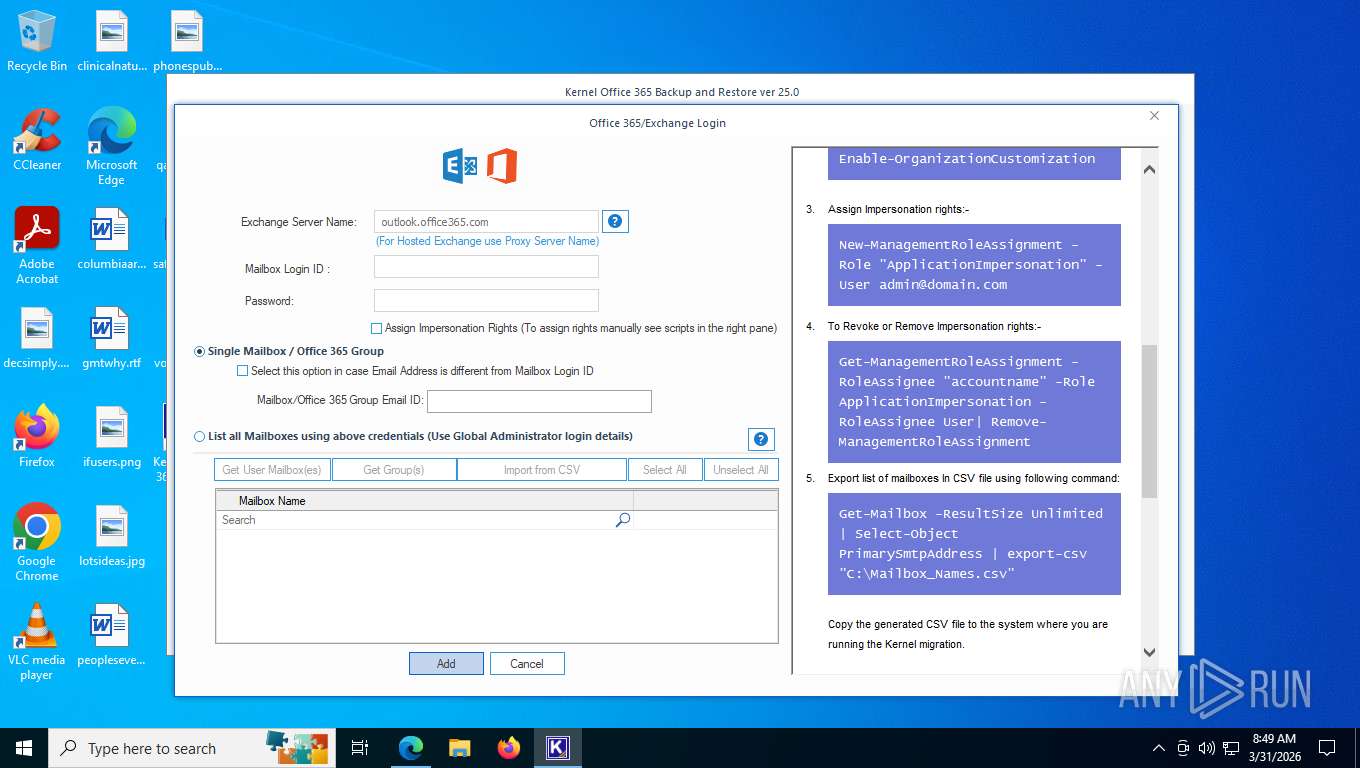Open Recycle Bin desktop icon
Image resolution: width=1360 pixels, height=768 pixels.
pos(37,41)
